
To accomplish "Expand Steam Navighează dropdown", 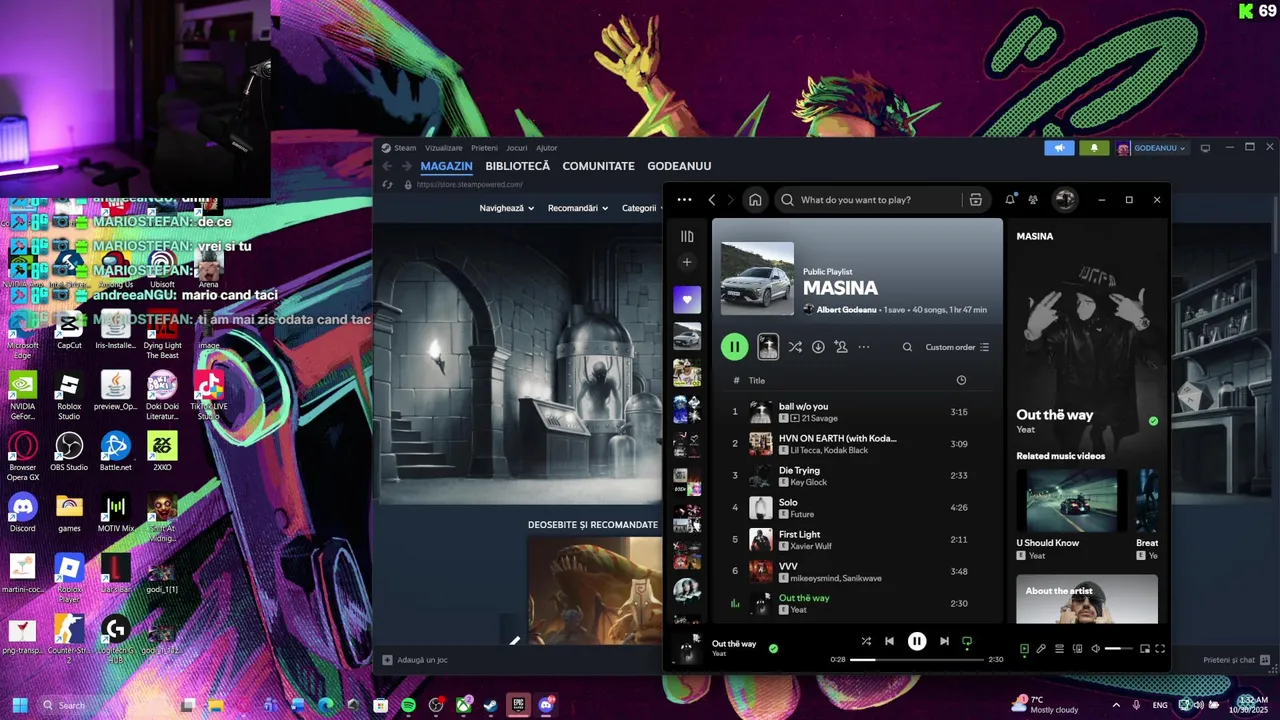I will (506, 208).
